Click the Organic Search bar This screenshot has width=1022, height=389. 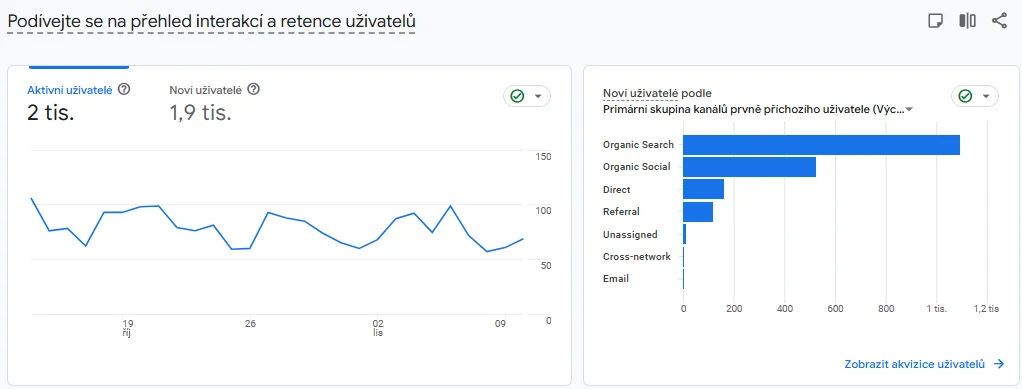[x=821, y=145]
